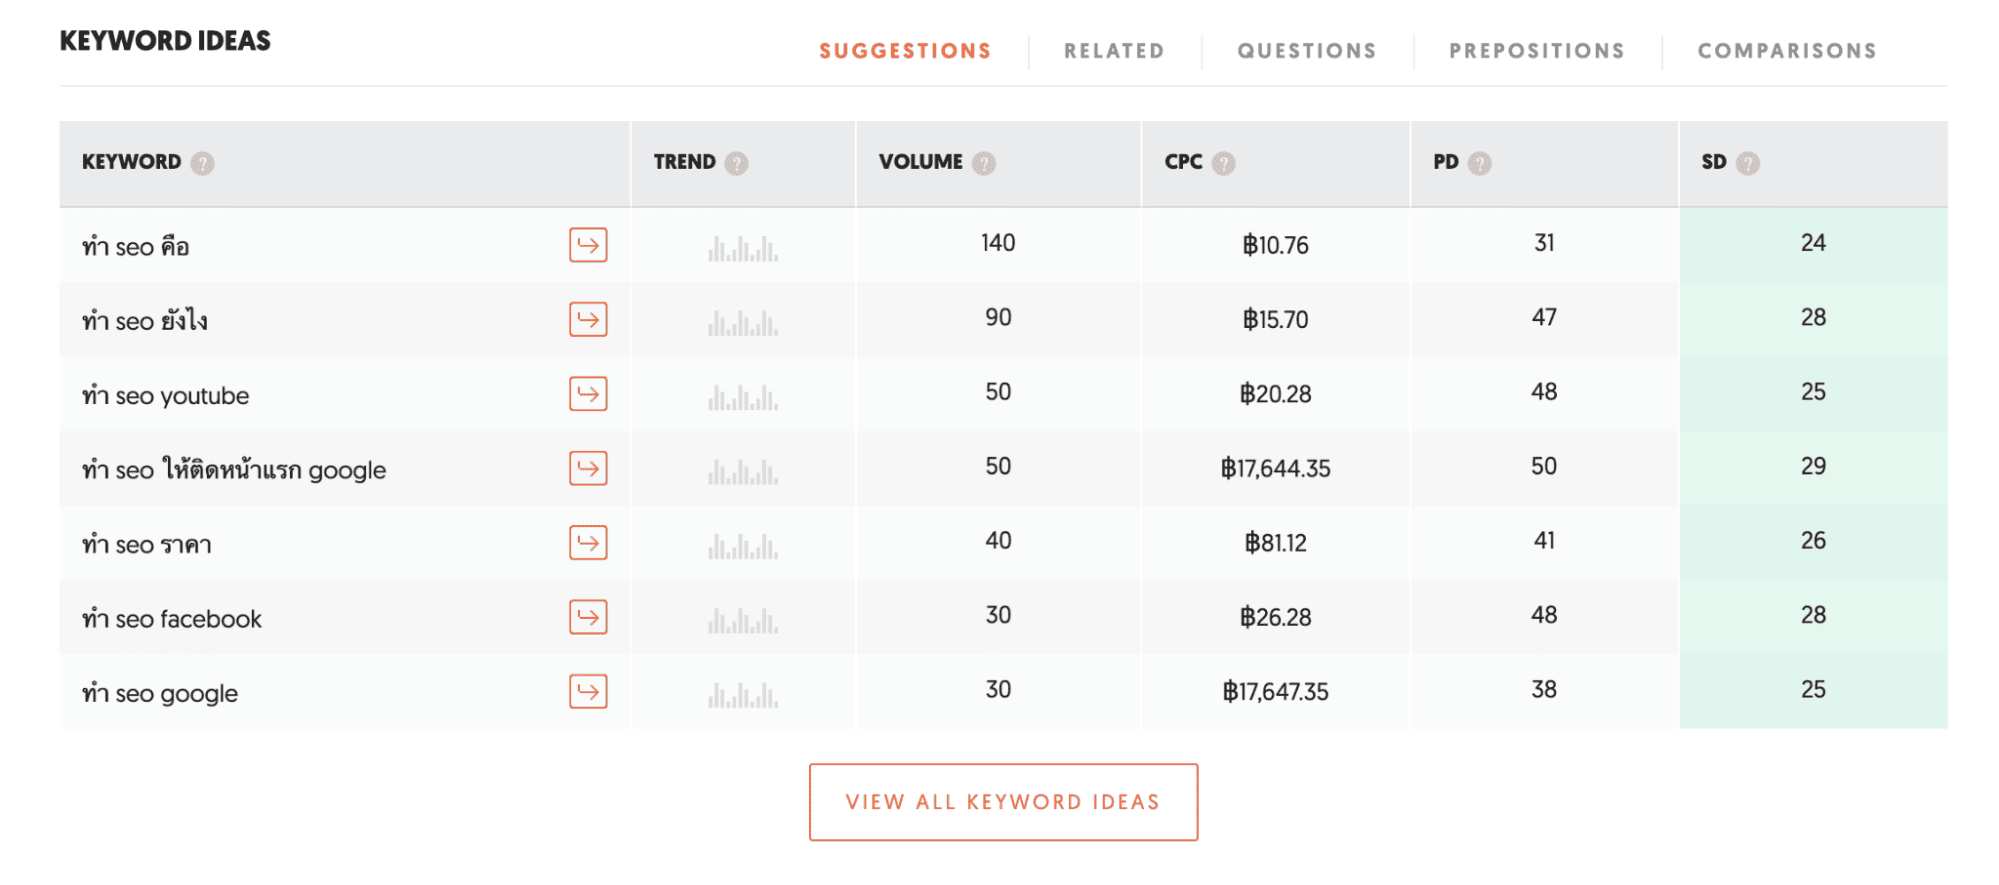Click the arrow icon for "ทำ seo facebook"
Image resolution: width=1999 pixels, height=885 pixels.
(588, 617)
